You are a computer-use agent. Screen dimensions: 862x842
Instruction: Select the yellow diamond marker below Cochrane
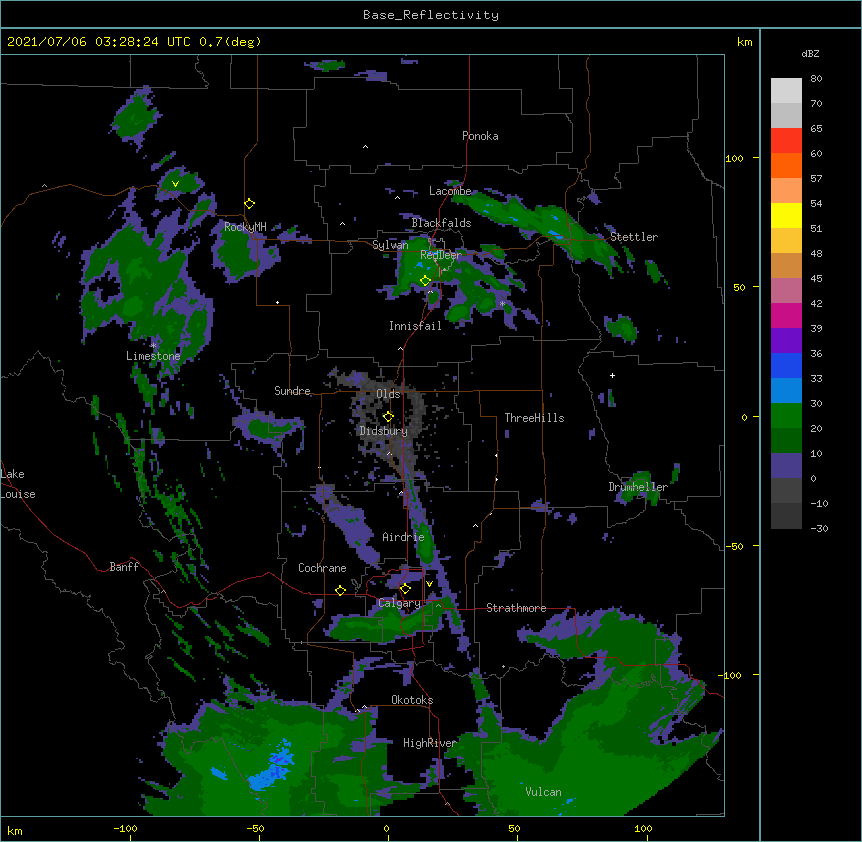click(340, 590)
